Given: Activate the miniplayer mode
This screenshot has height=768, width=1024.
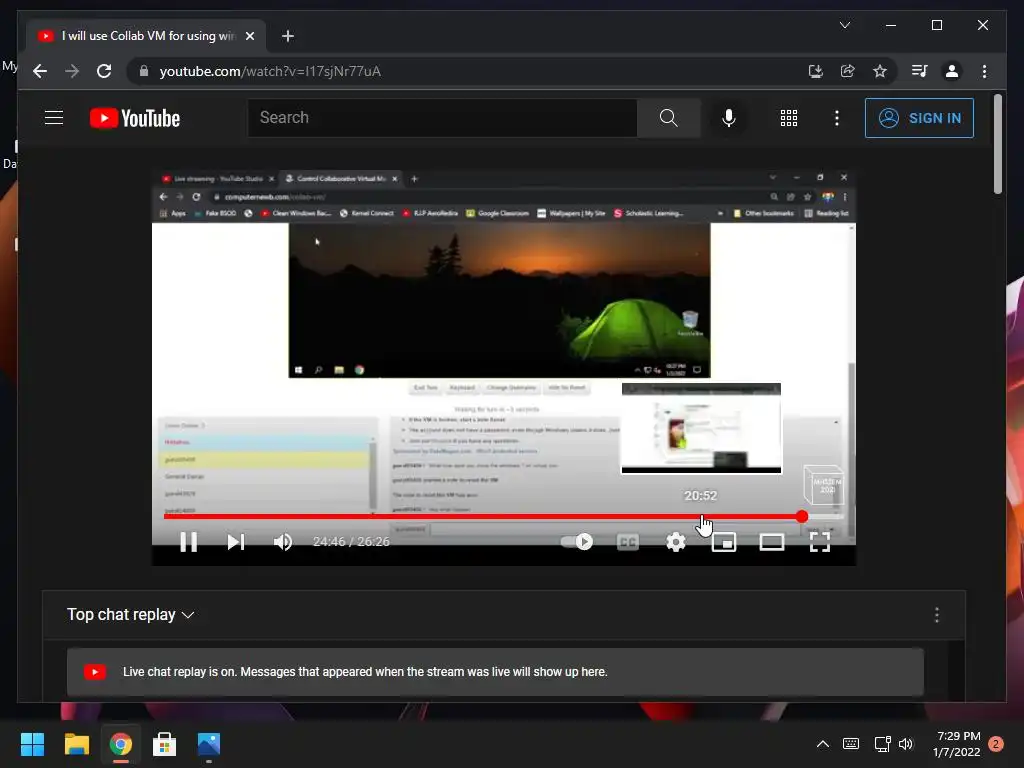Looking at the screenshot, I should click(x=724, y=542).
